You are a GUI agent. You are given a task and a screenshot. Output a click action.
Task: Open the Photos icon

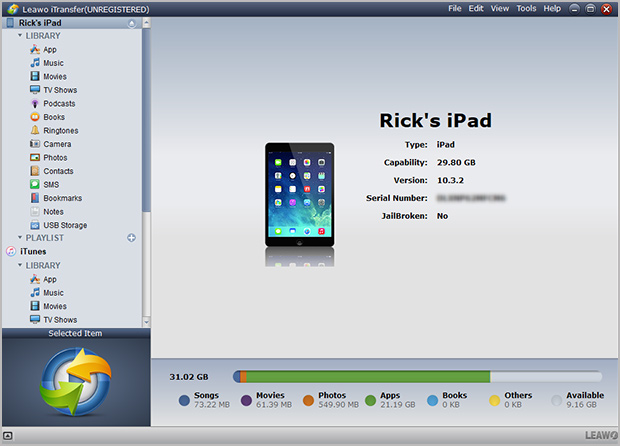coord(35,157)
